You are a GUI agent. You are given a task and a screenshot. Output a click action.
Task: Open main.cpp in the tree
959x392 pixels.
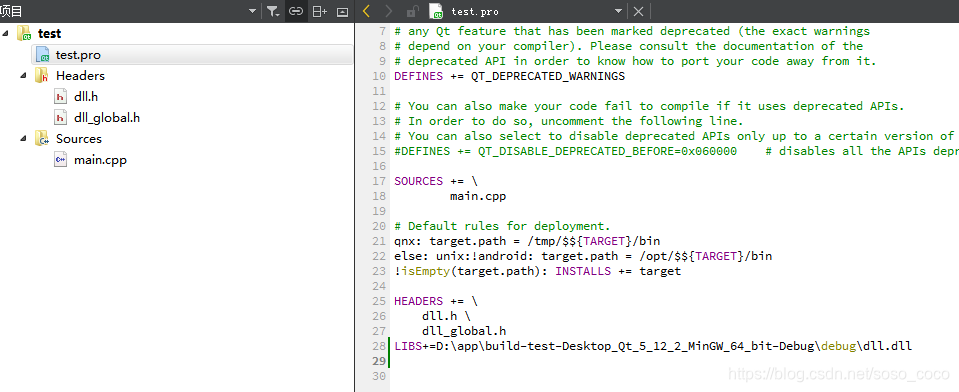pos(100,160)
